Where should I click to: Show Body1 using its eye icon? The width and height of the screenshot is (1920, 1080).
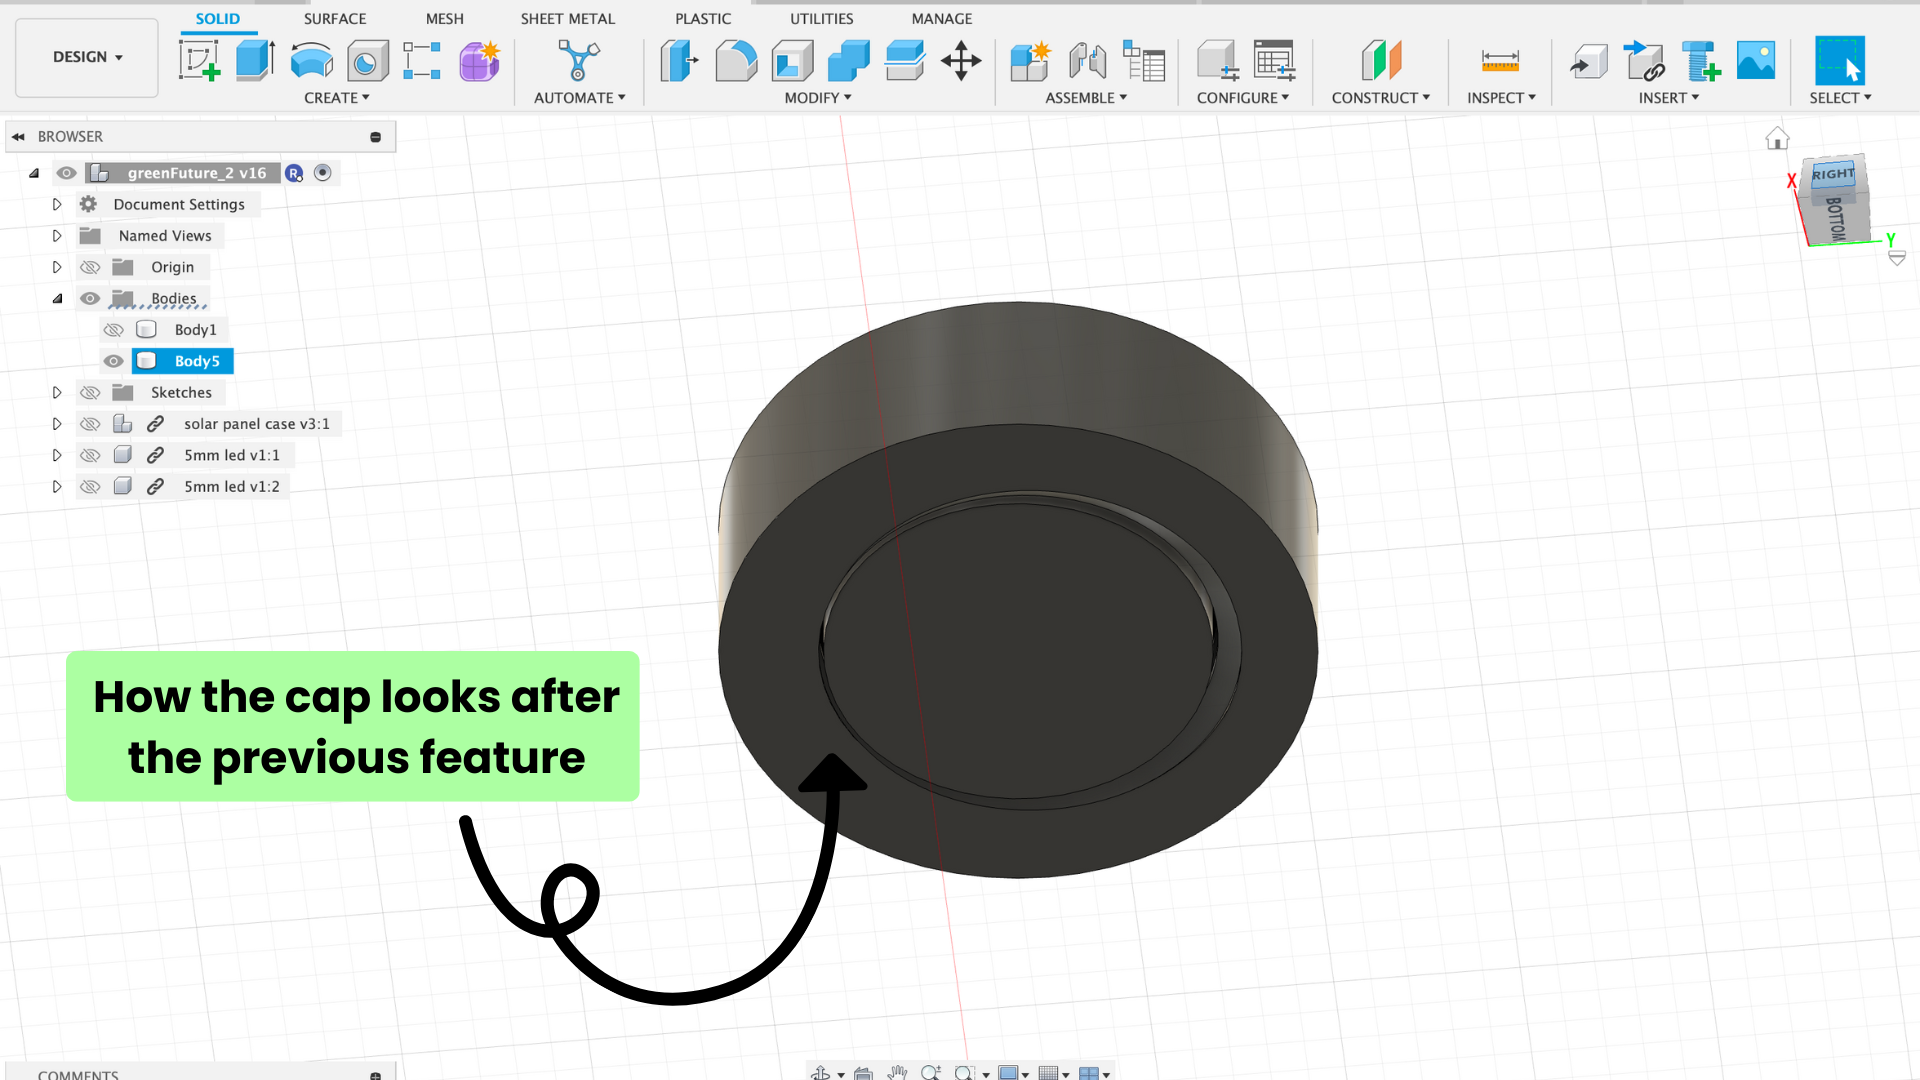pos(114,330)
